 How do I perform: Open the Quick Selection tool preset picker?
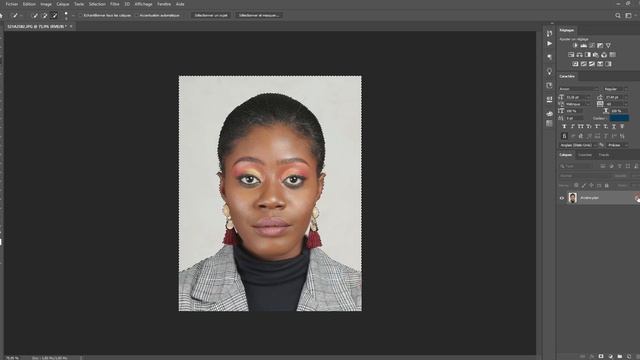pos(16,16)
